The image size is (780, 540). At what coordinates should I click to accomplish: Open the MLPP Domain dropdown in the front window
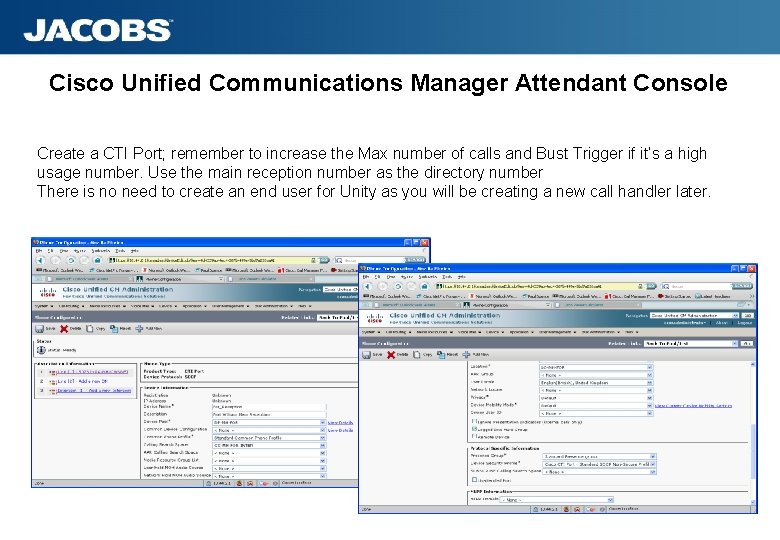coord(557,500)
